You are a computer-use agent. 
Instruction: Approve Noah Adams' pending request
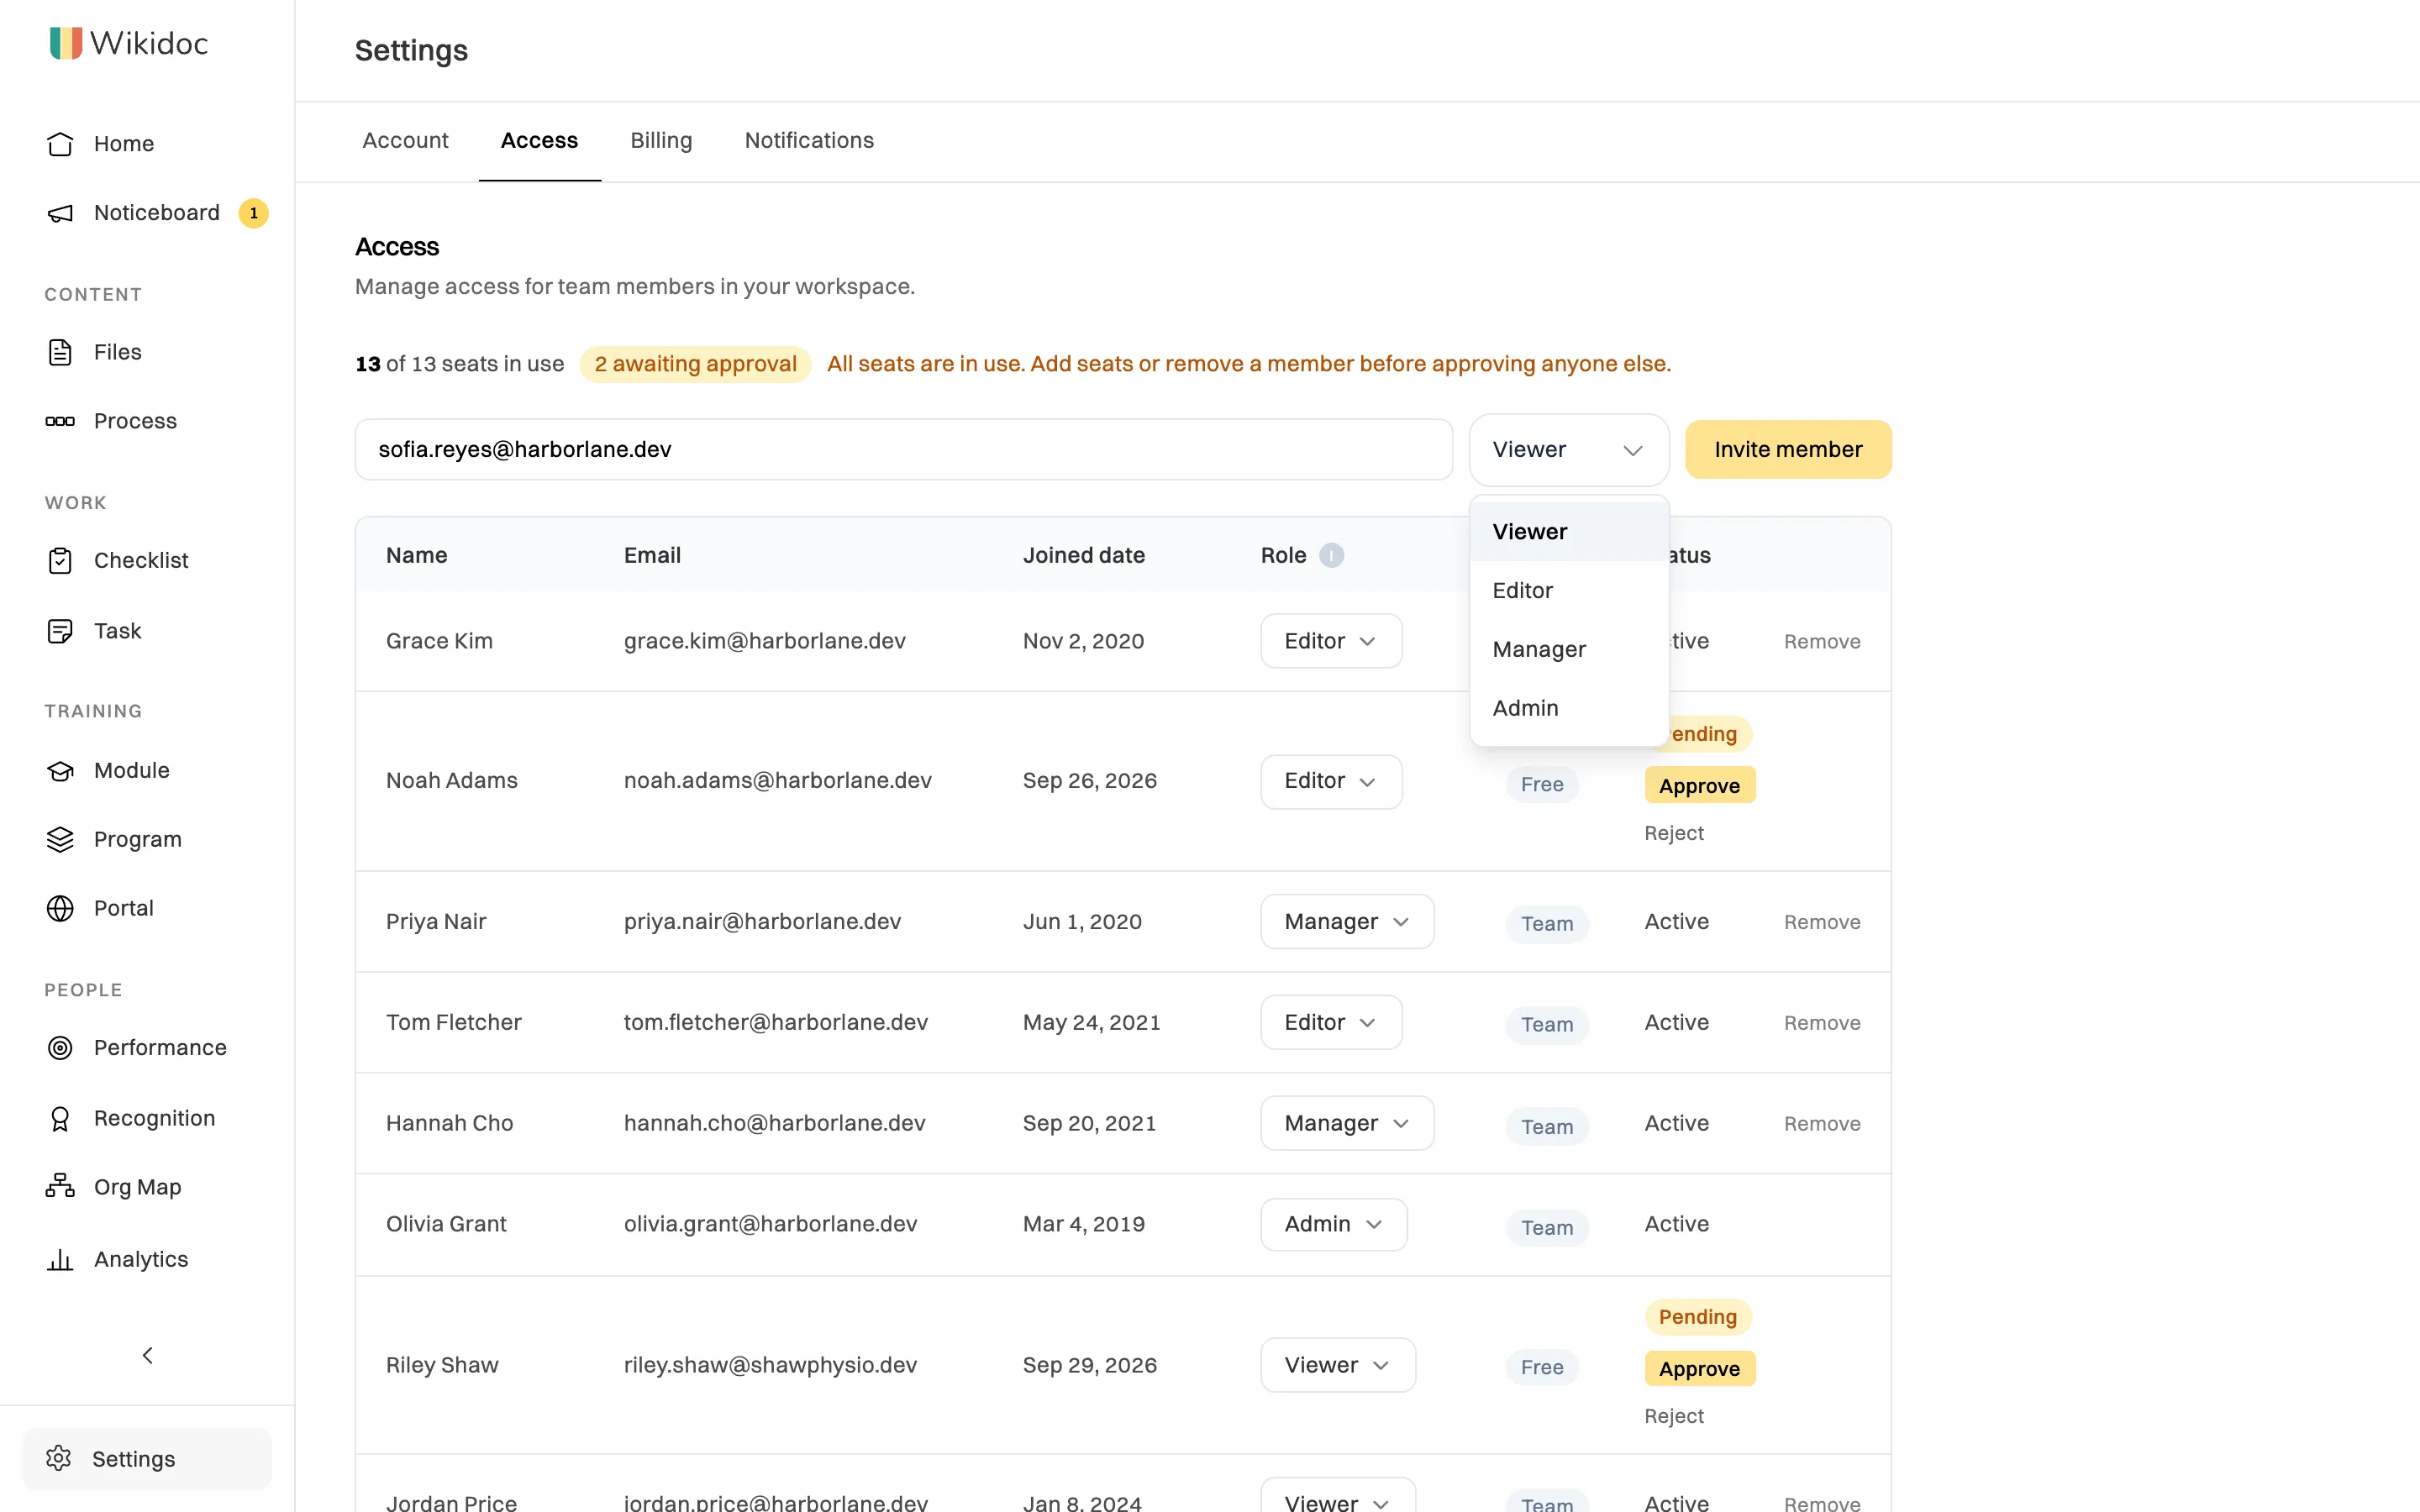tap(1699, 786)
